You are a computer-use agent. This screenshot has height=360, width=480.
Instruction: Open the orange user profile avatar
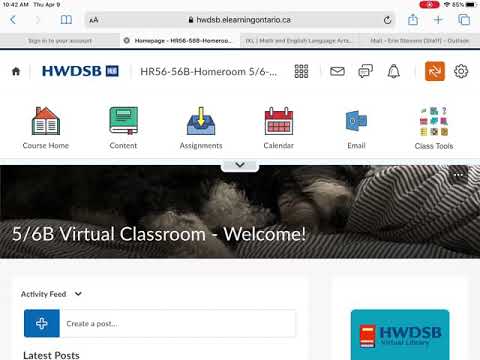pos(435,71)
